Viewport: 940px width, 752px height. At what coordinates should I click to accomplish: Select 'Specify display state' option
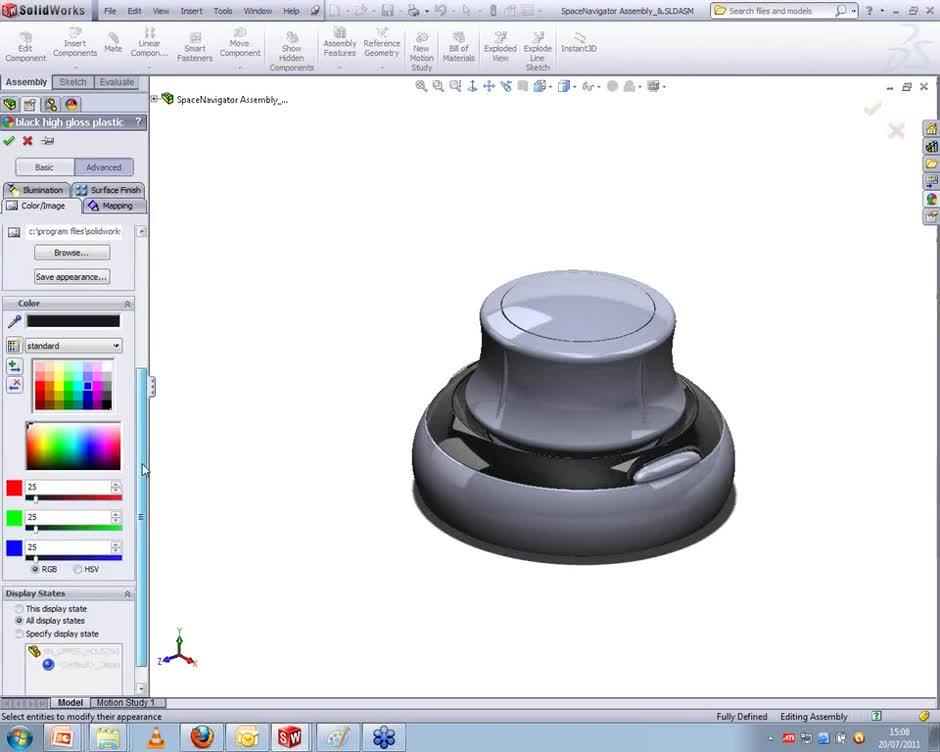click(20, 634)
